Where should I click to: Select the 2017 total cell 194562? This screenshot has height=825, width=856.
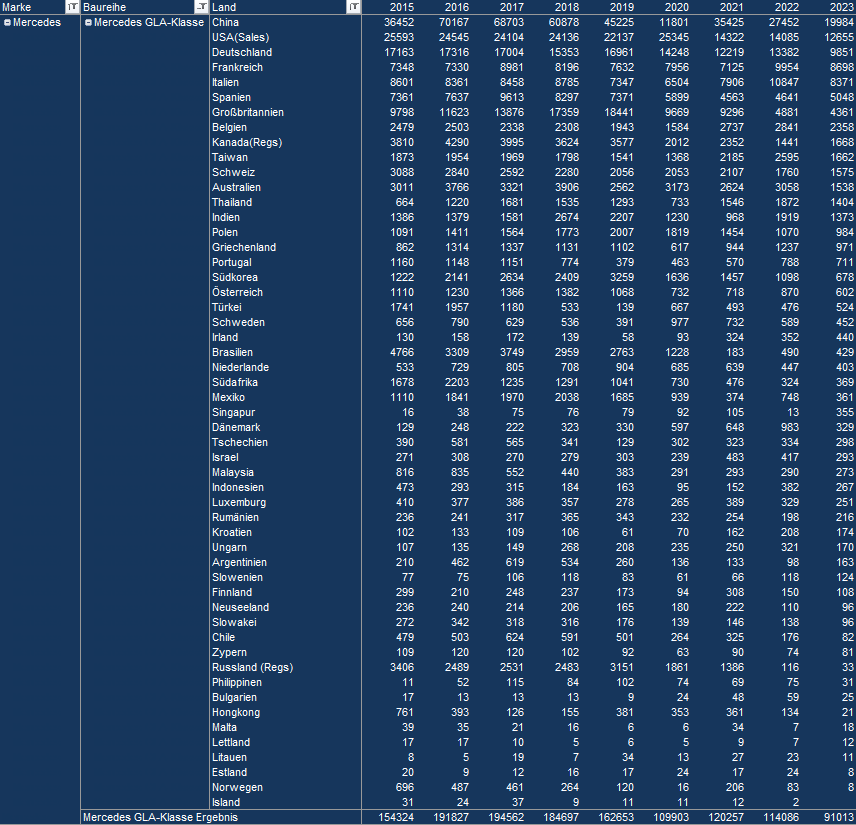point(505,818)
